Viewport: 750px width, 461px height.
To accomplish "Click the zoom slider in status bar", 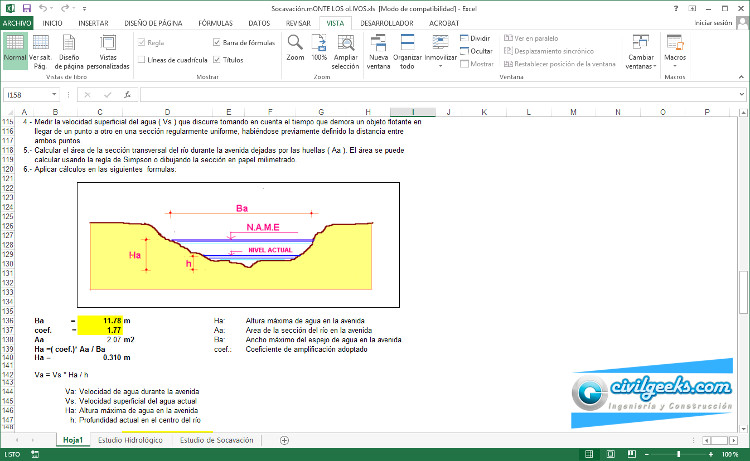I will point(680,454).
